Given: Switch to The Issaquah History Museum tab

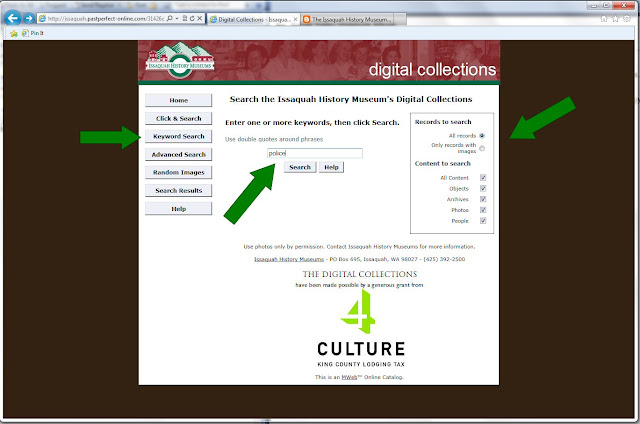Looking at the screenshot, I should [347, 19].
